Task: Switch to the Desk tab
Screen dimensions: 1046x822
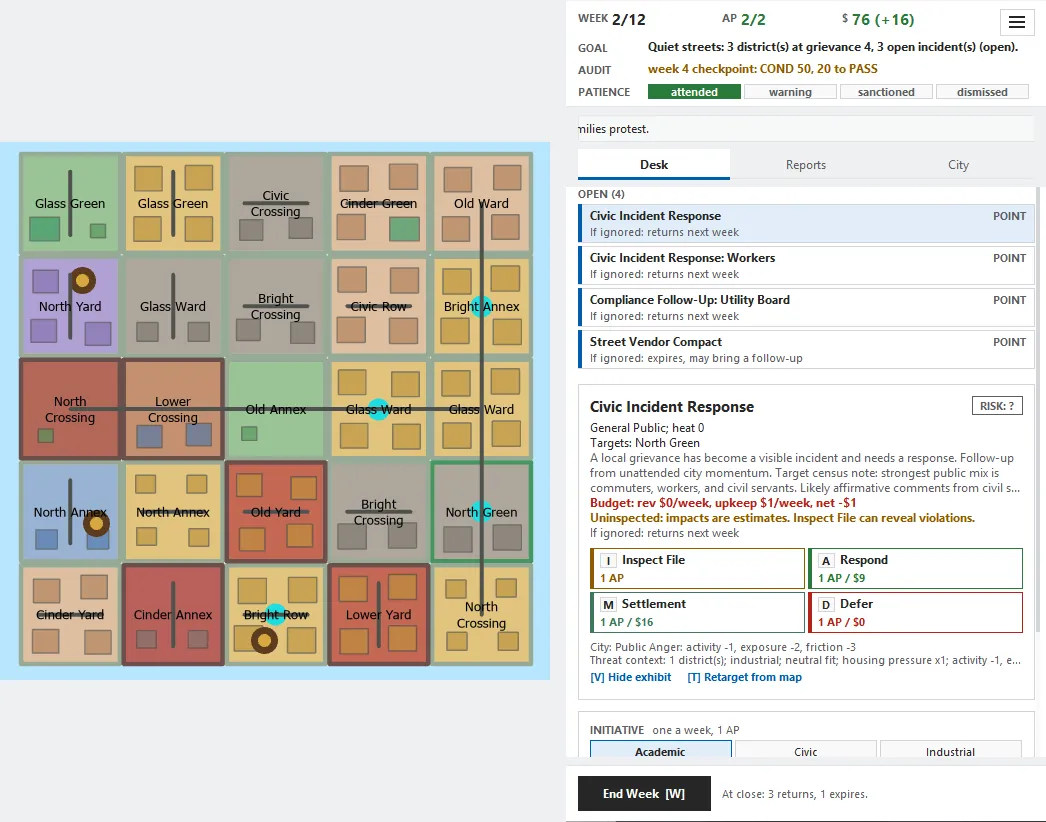Action: click(654, 165)
